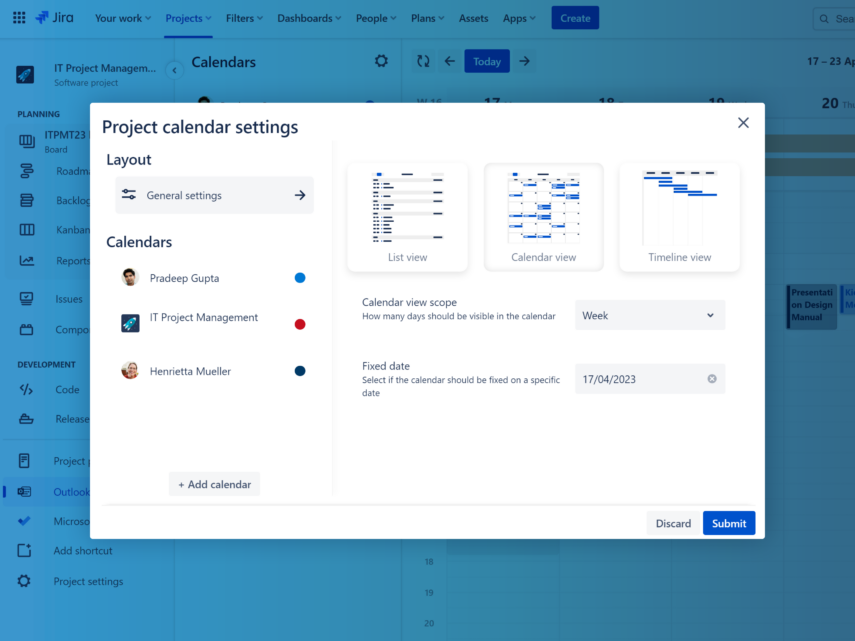Click the Fixed date input field
The height and width of the screenshot is (641, 855).
(650, 379)
